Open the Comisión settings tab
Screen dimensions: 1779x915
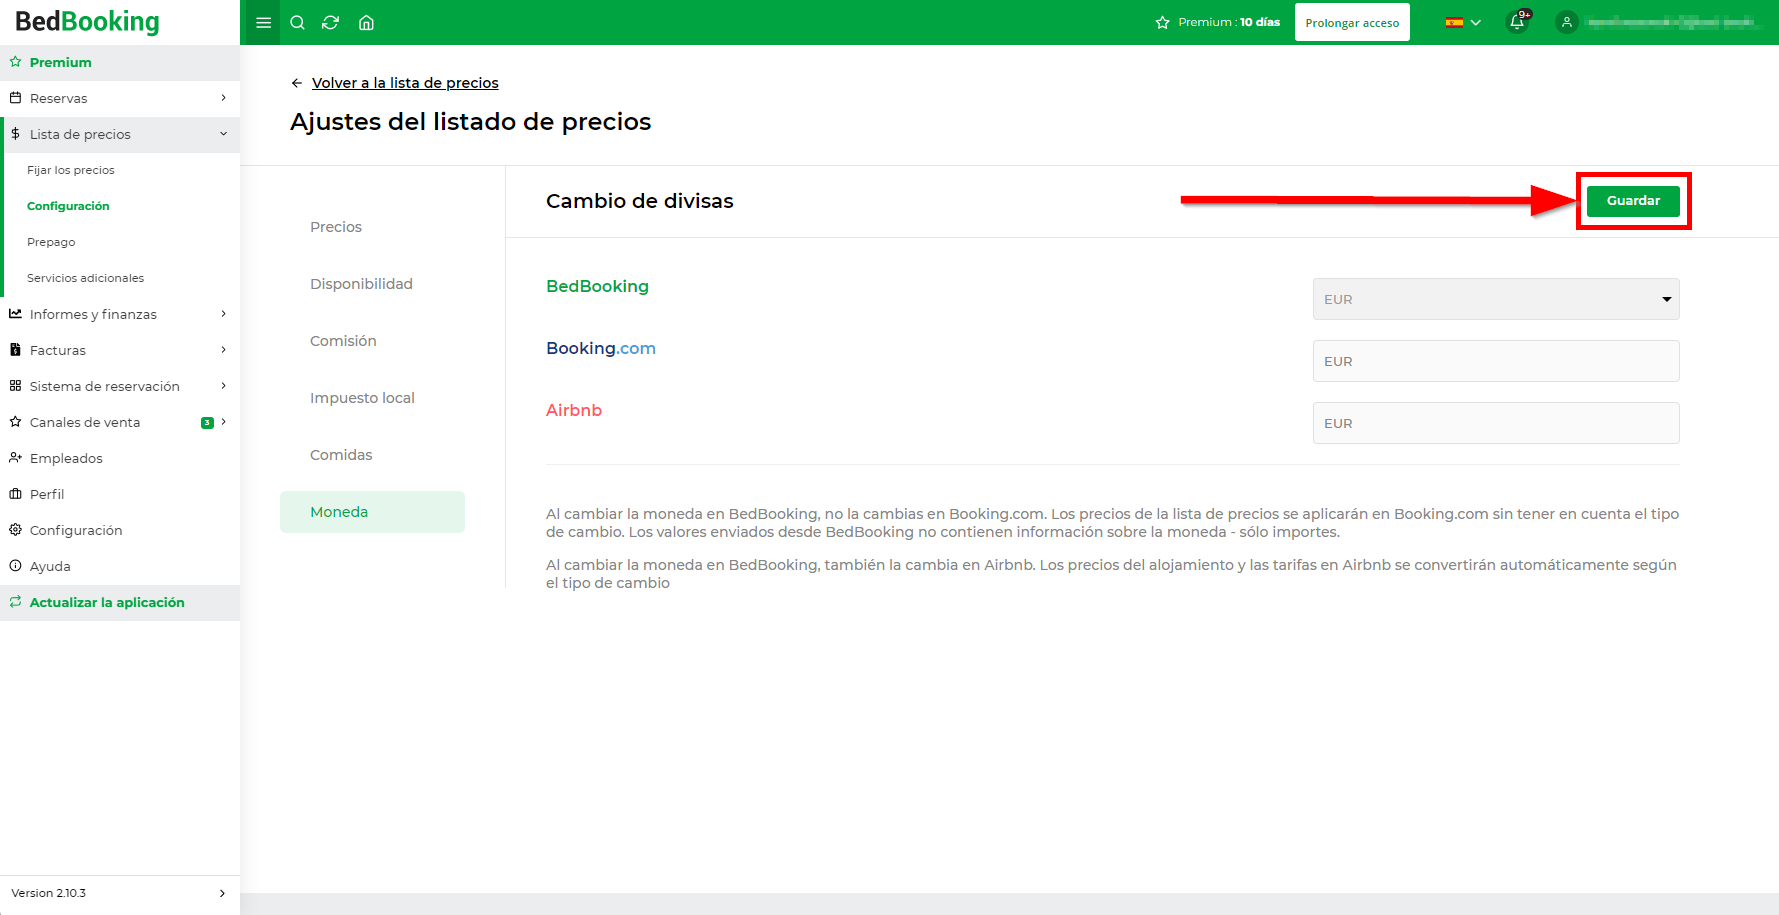point(343,341)
